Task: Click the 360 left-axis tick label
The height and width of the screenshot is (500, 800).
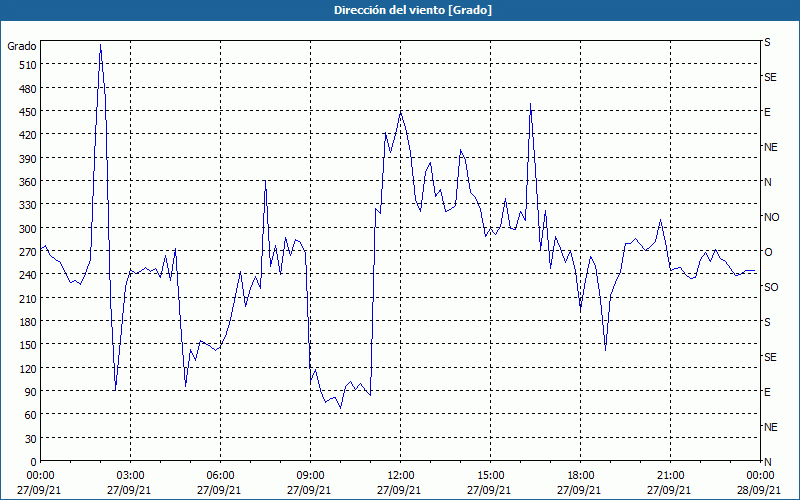Action: [28, 182]
